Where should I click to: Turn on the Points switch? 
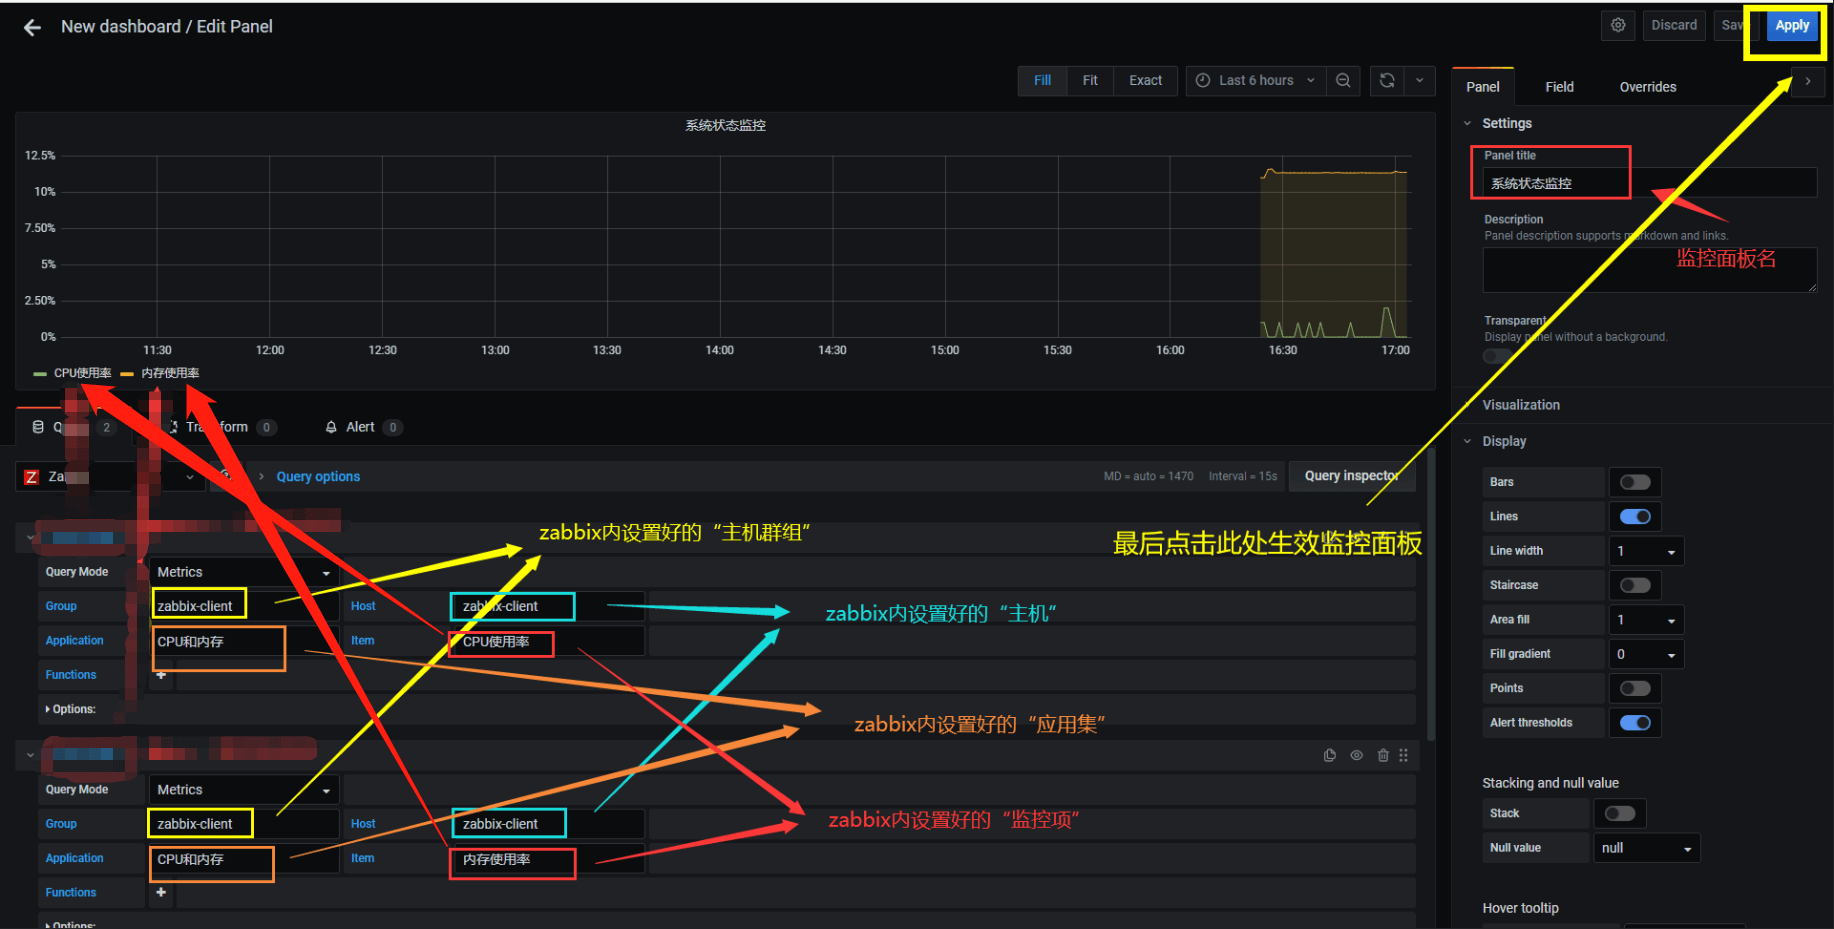point(1635,688)
